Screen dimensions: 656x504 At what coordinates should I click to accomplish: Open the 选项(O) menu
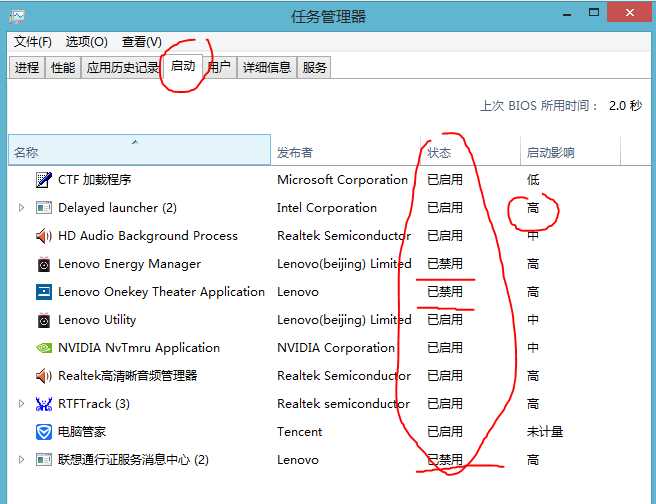pyautogui.click(x=87, y=42)
